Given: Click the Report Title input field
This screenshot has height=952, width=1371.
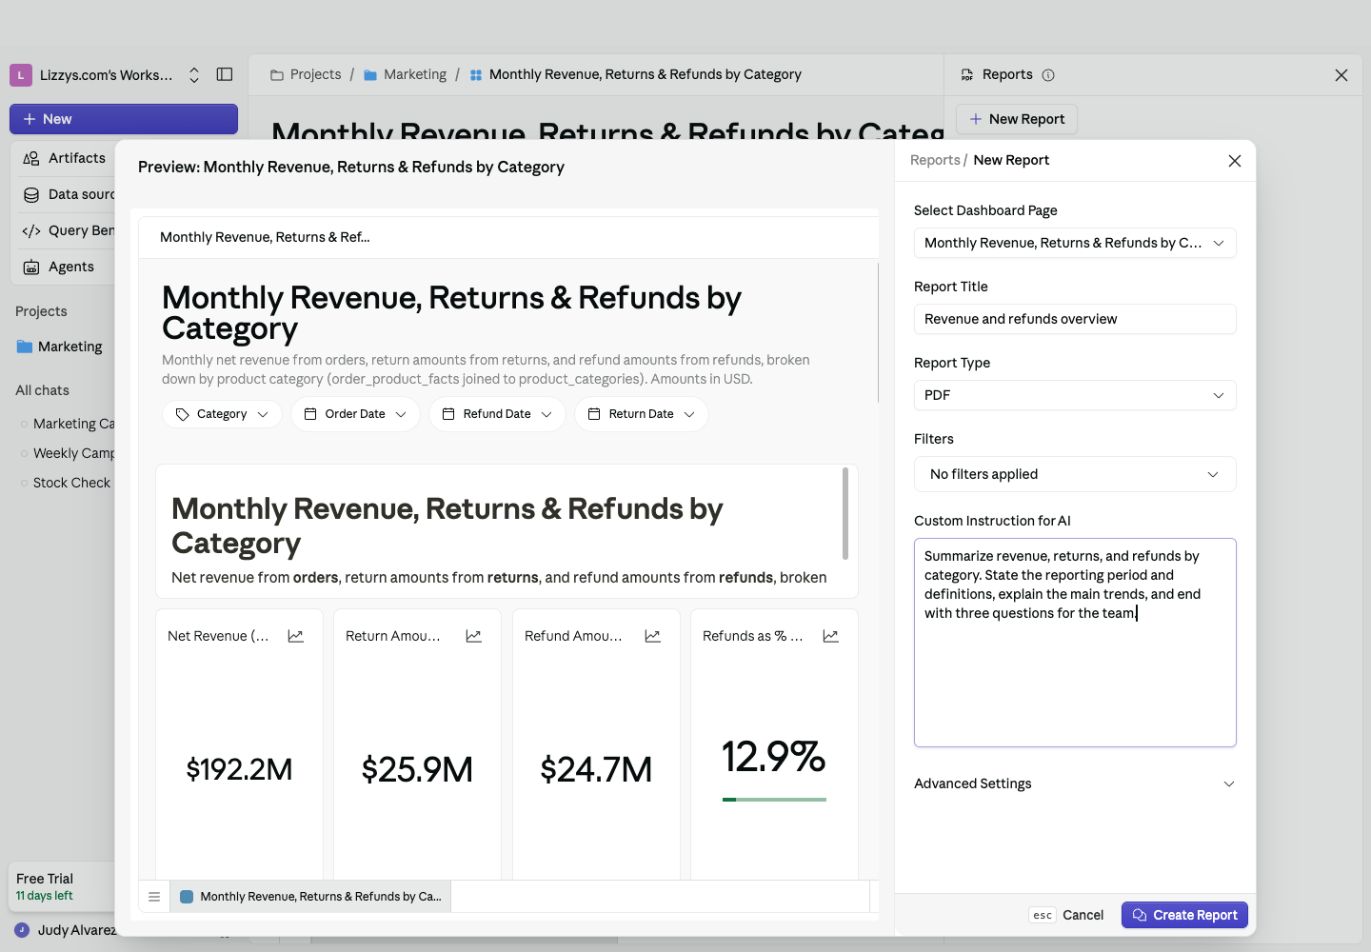Looking at the screenshot, I should (x=1075, y=319).
